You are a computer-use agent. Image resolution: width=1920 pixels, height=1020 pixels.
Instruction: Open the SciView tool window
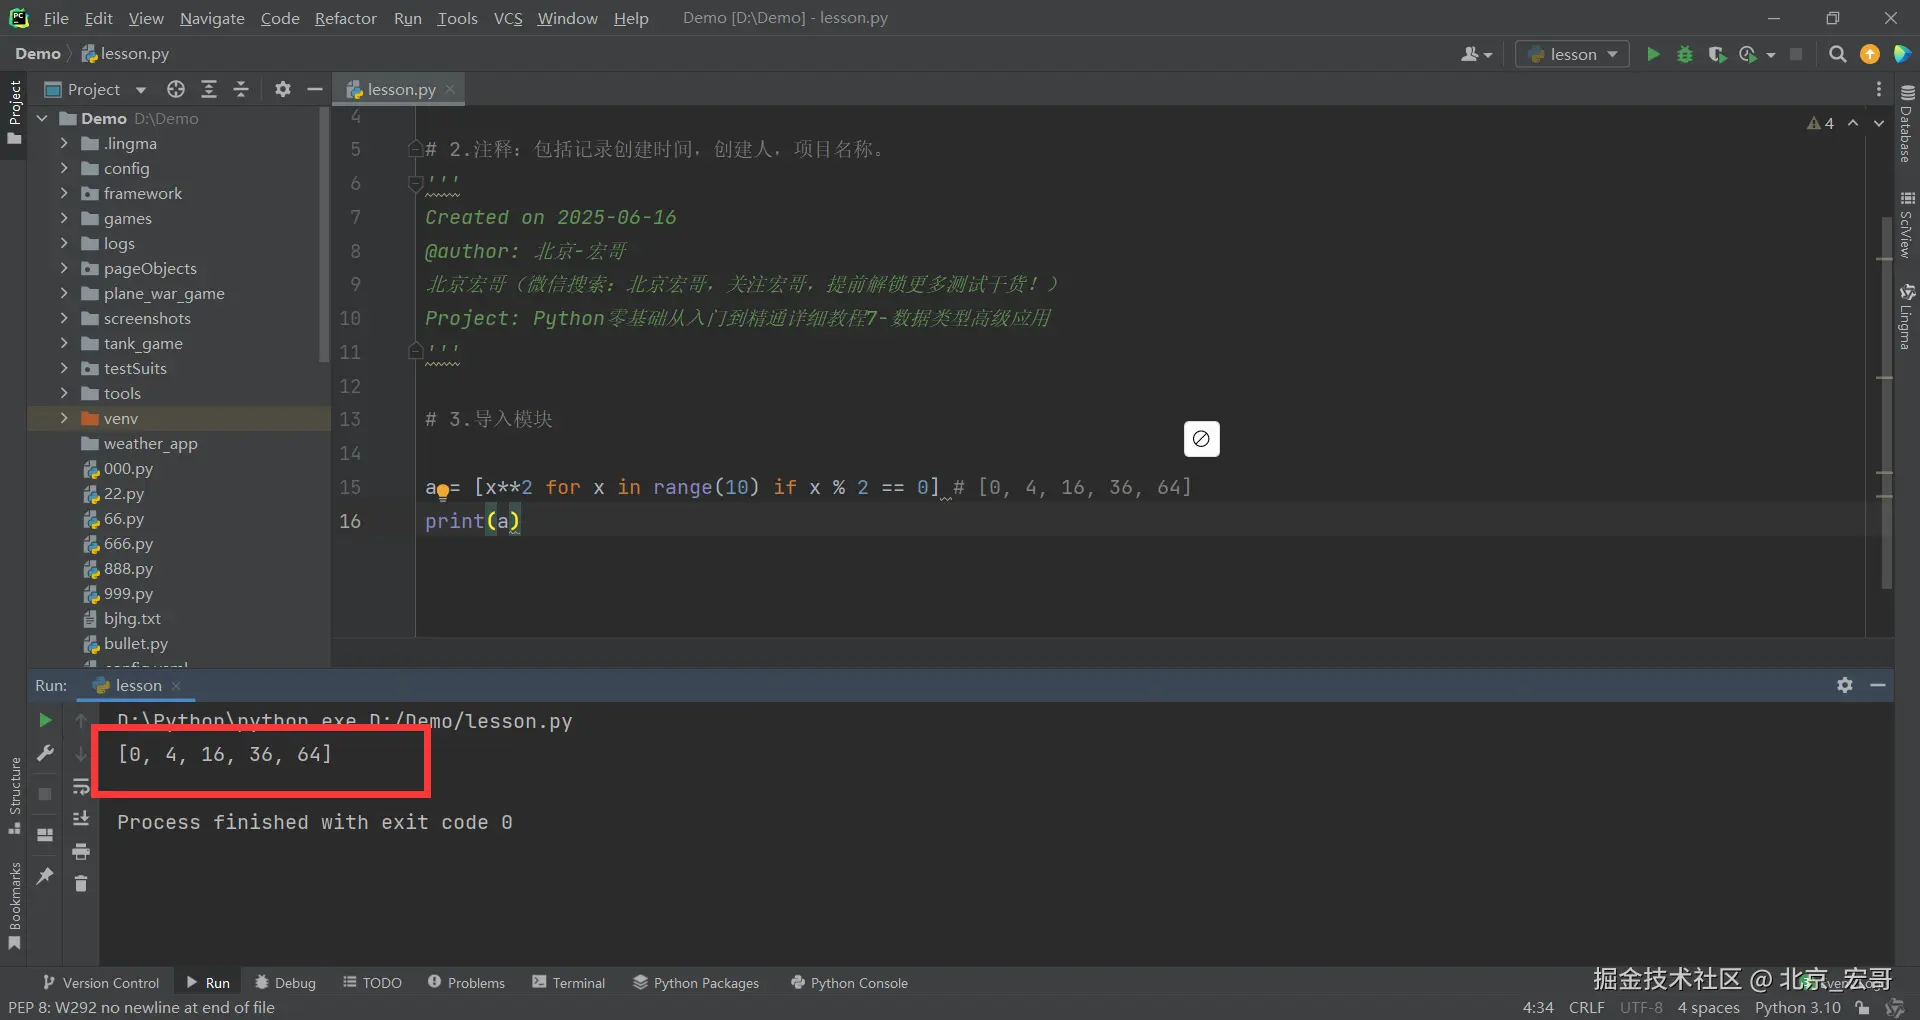coord(1907,224)
